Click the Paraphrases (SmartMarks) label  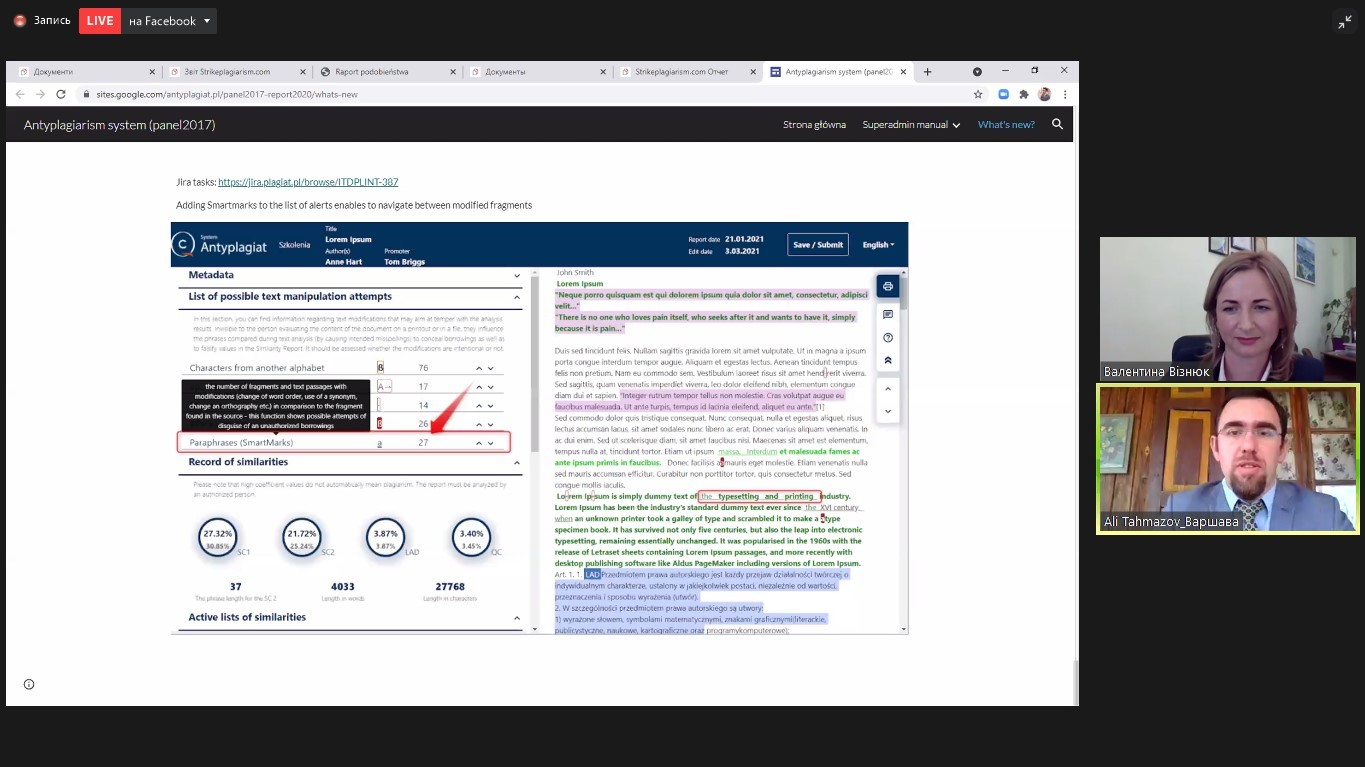point(241,442)
